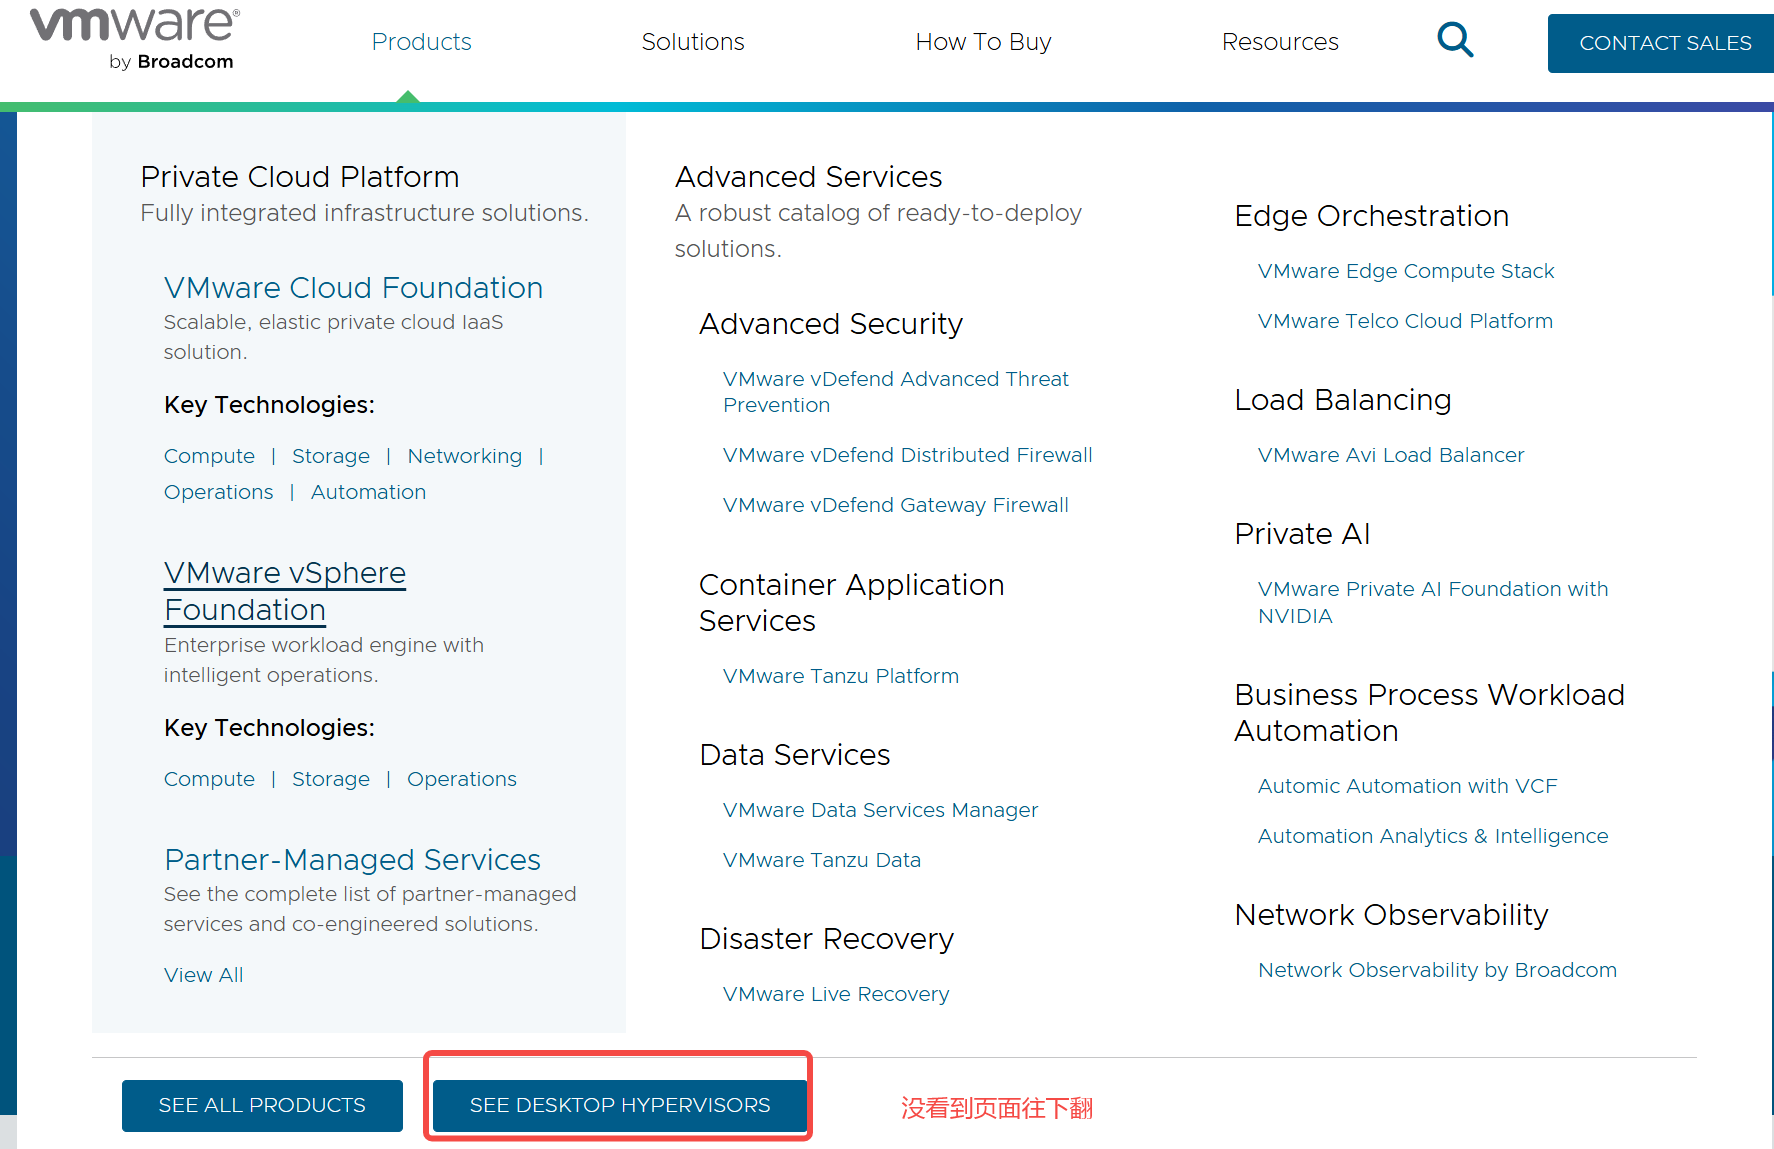The width and height of the screenshot is (1774, 1149).
Task: Click the Container Application Services heading
Action: click(852, 603)
